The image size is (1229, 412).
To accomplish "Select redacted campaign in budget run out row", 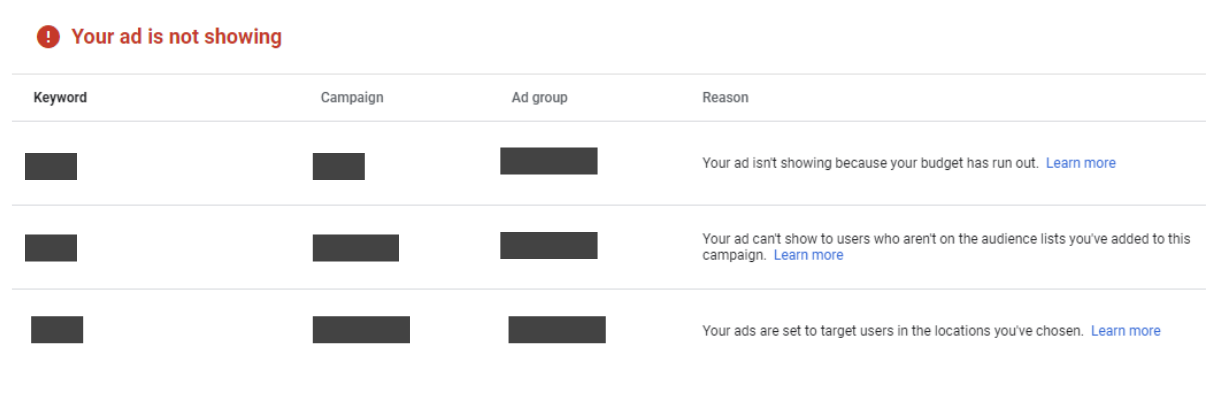I will (x=338, y=166).
